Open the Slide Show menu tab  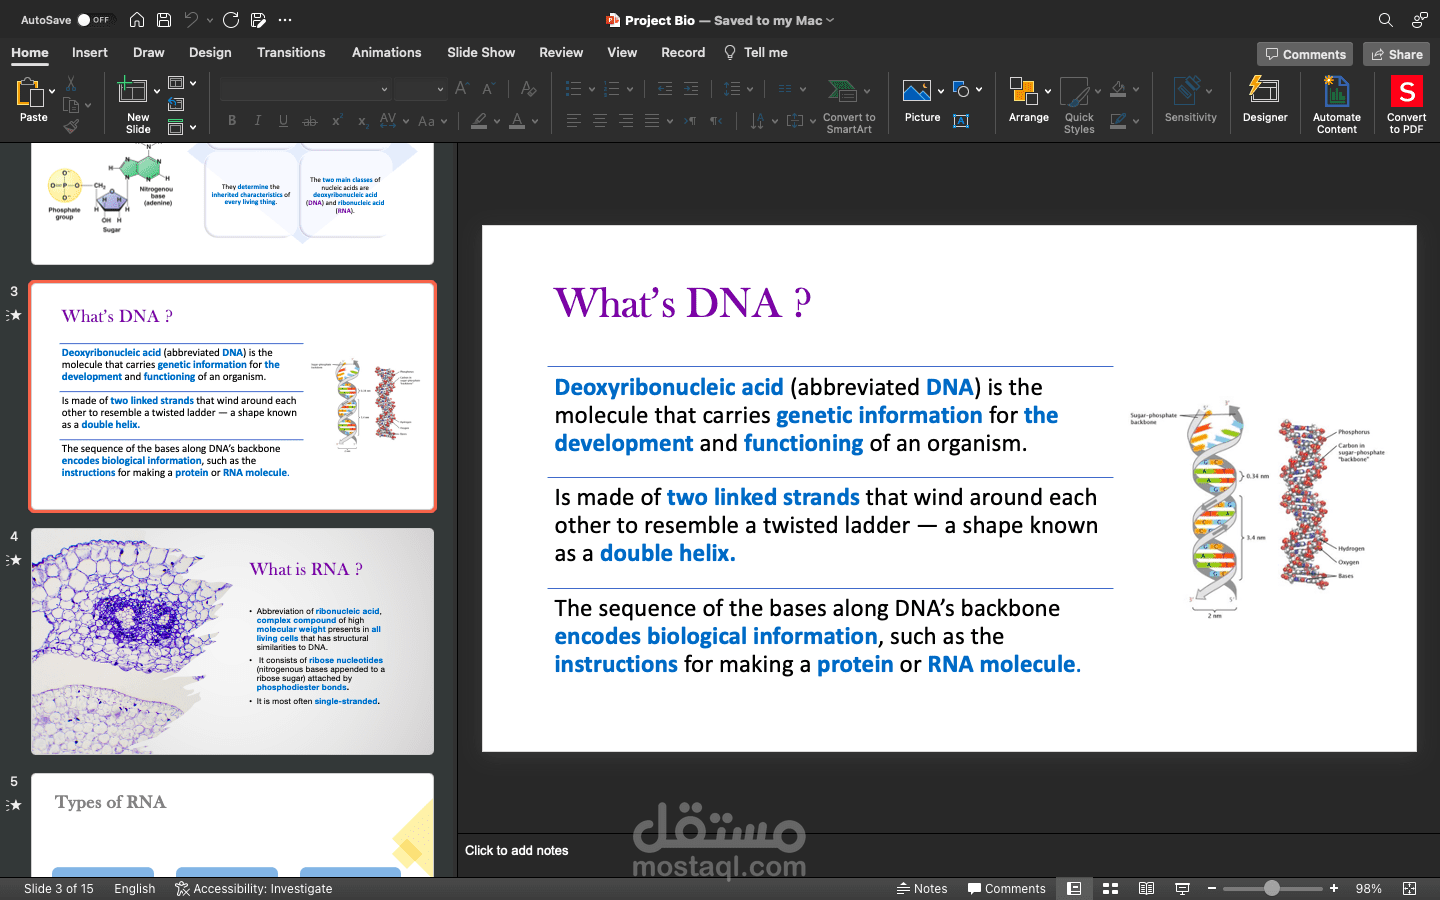481,52
